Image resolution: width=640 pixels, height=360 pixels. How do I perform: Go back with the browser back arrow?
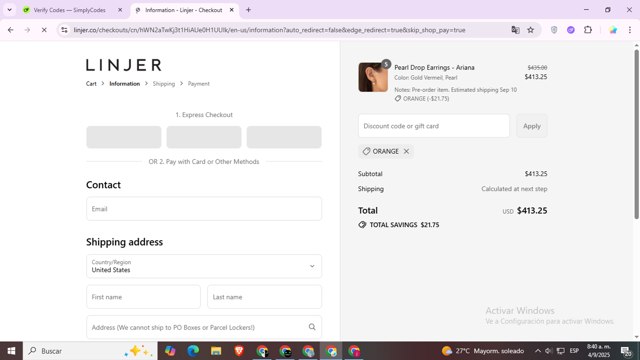[11, 30]
